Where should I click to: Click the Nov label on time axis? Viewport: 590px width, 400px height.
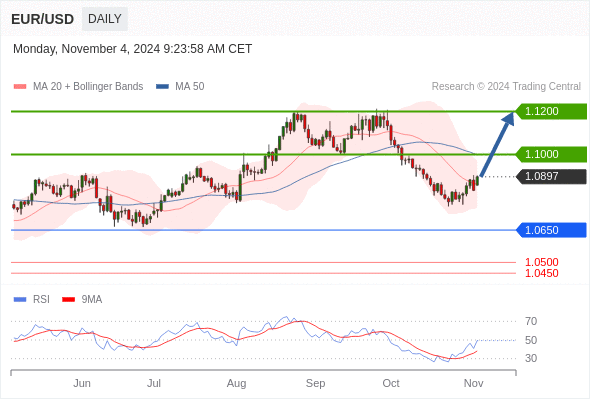tap(473, 383)
